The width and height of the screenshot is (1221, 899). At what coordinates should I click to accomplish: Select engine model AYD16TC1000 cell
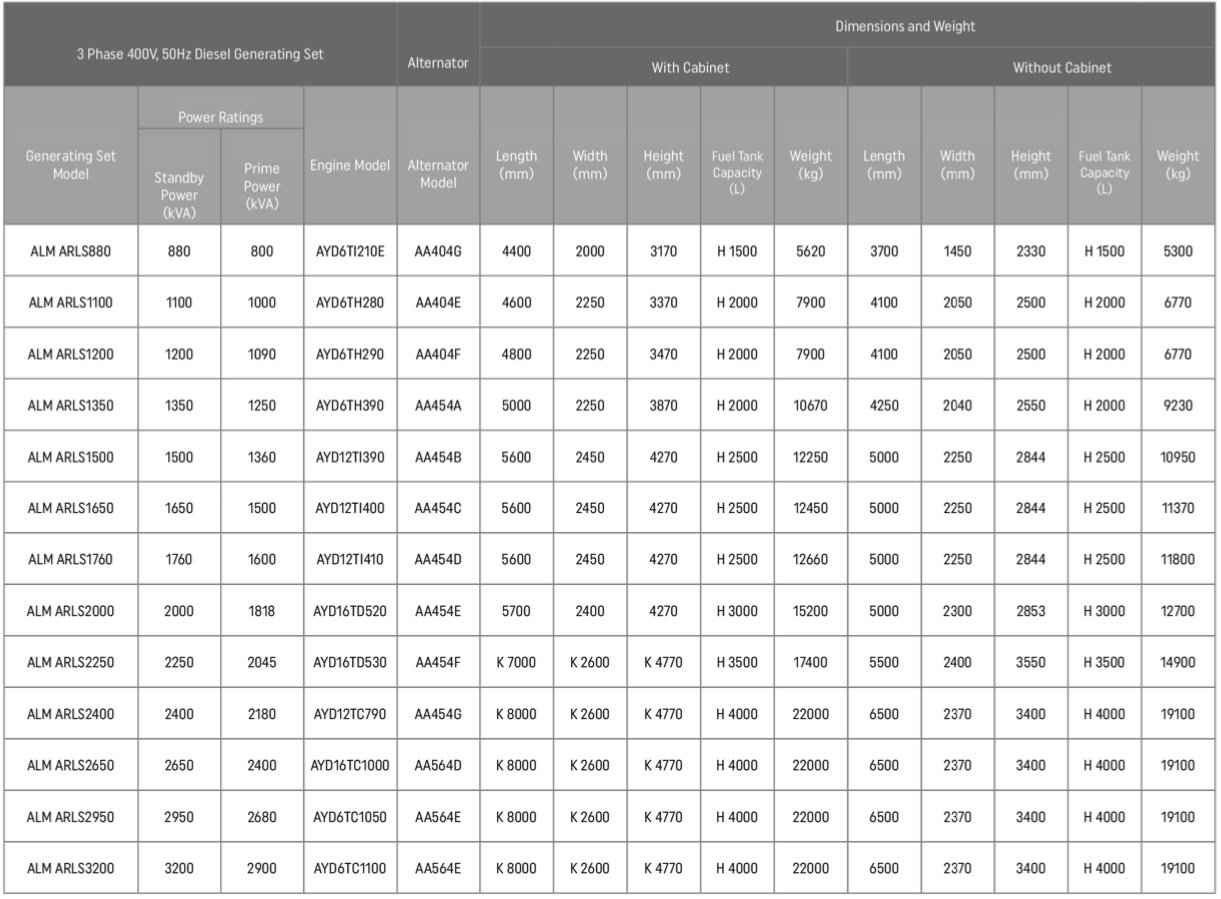pos(350,765)
